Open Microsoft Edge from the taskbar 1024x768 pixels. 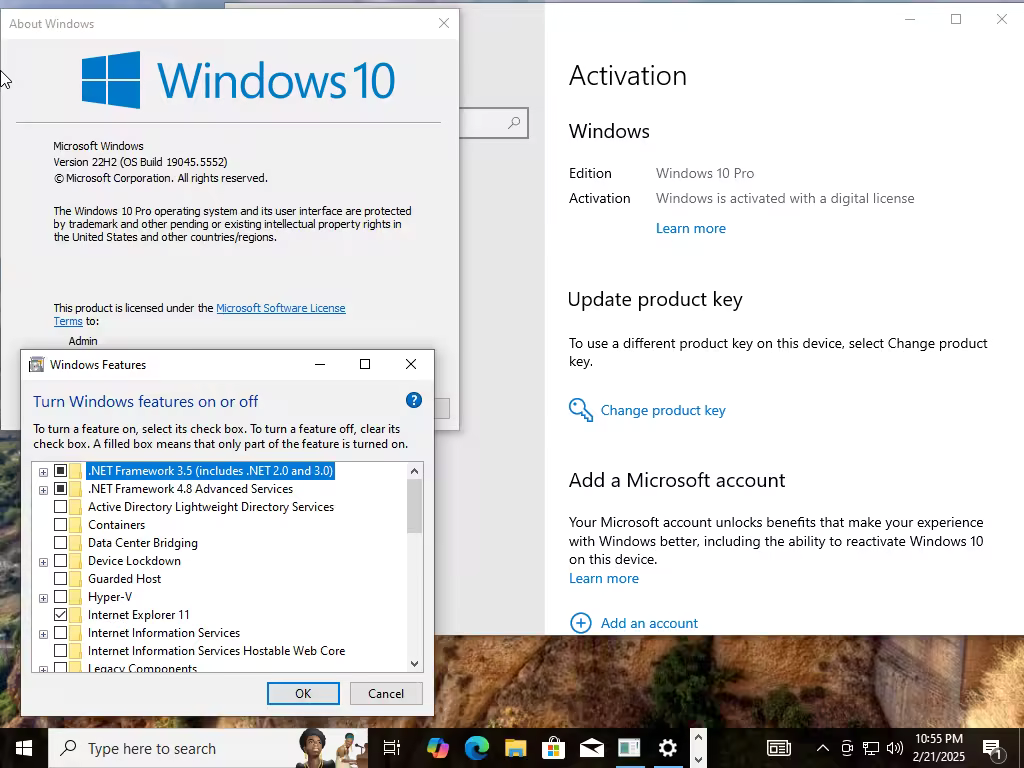point(477,748)
